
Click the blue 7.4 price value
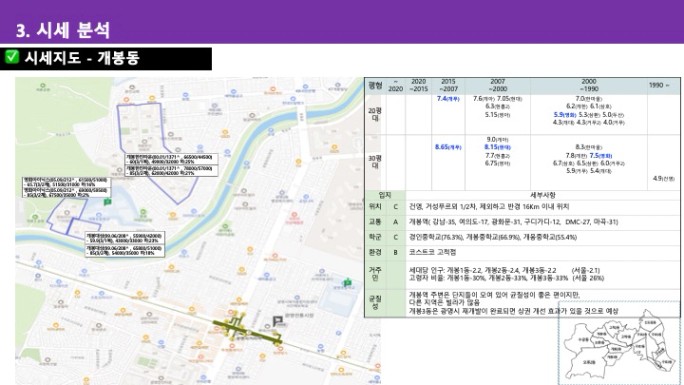coord(448,99)
